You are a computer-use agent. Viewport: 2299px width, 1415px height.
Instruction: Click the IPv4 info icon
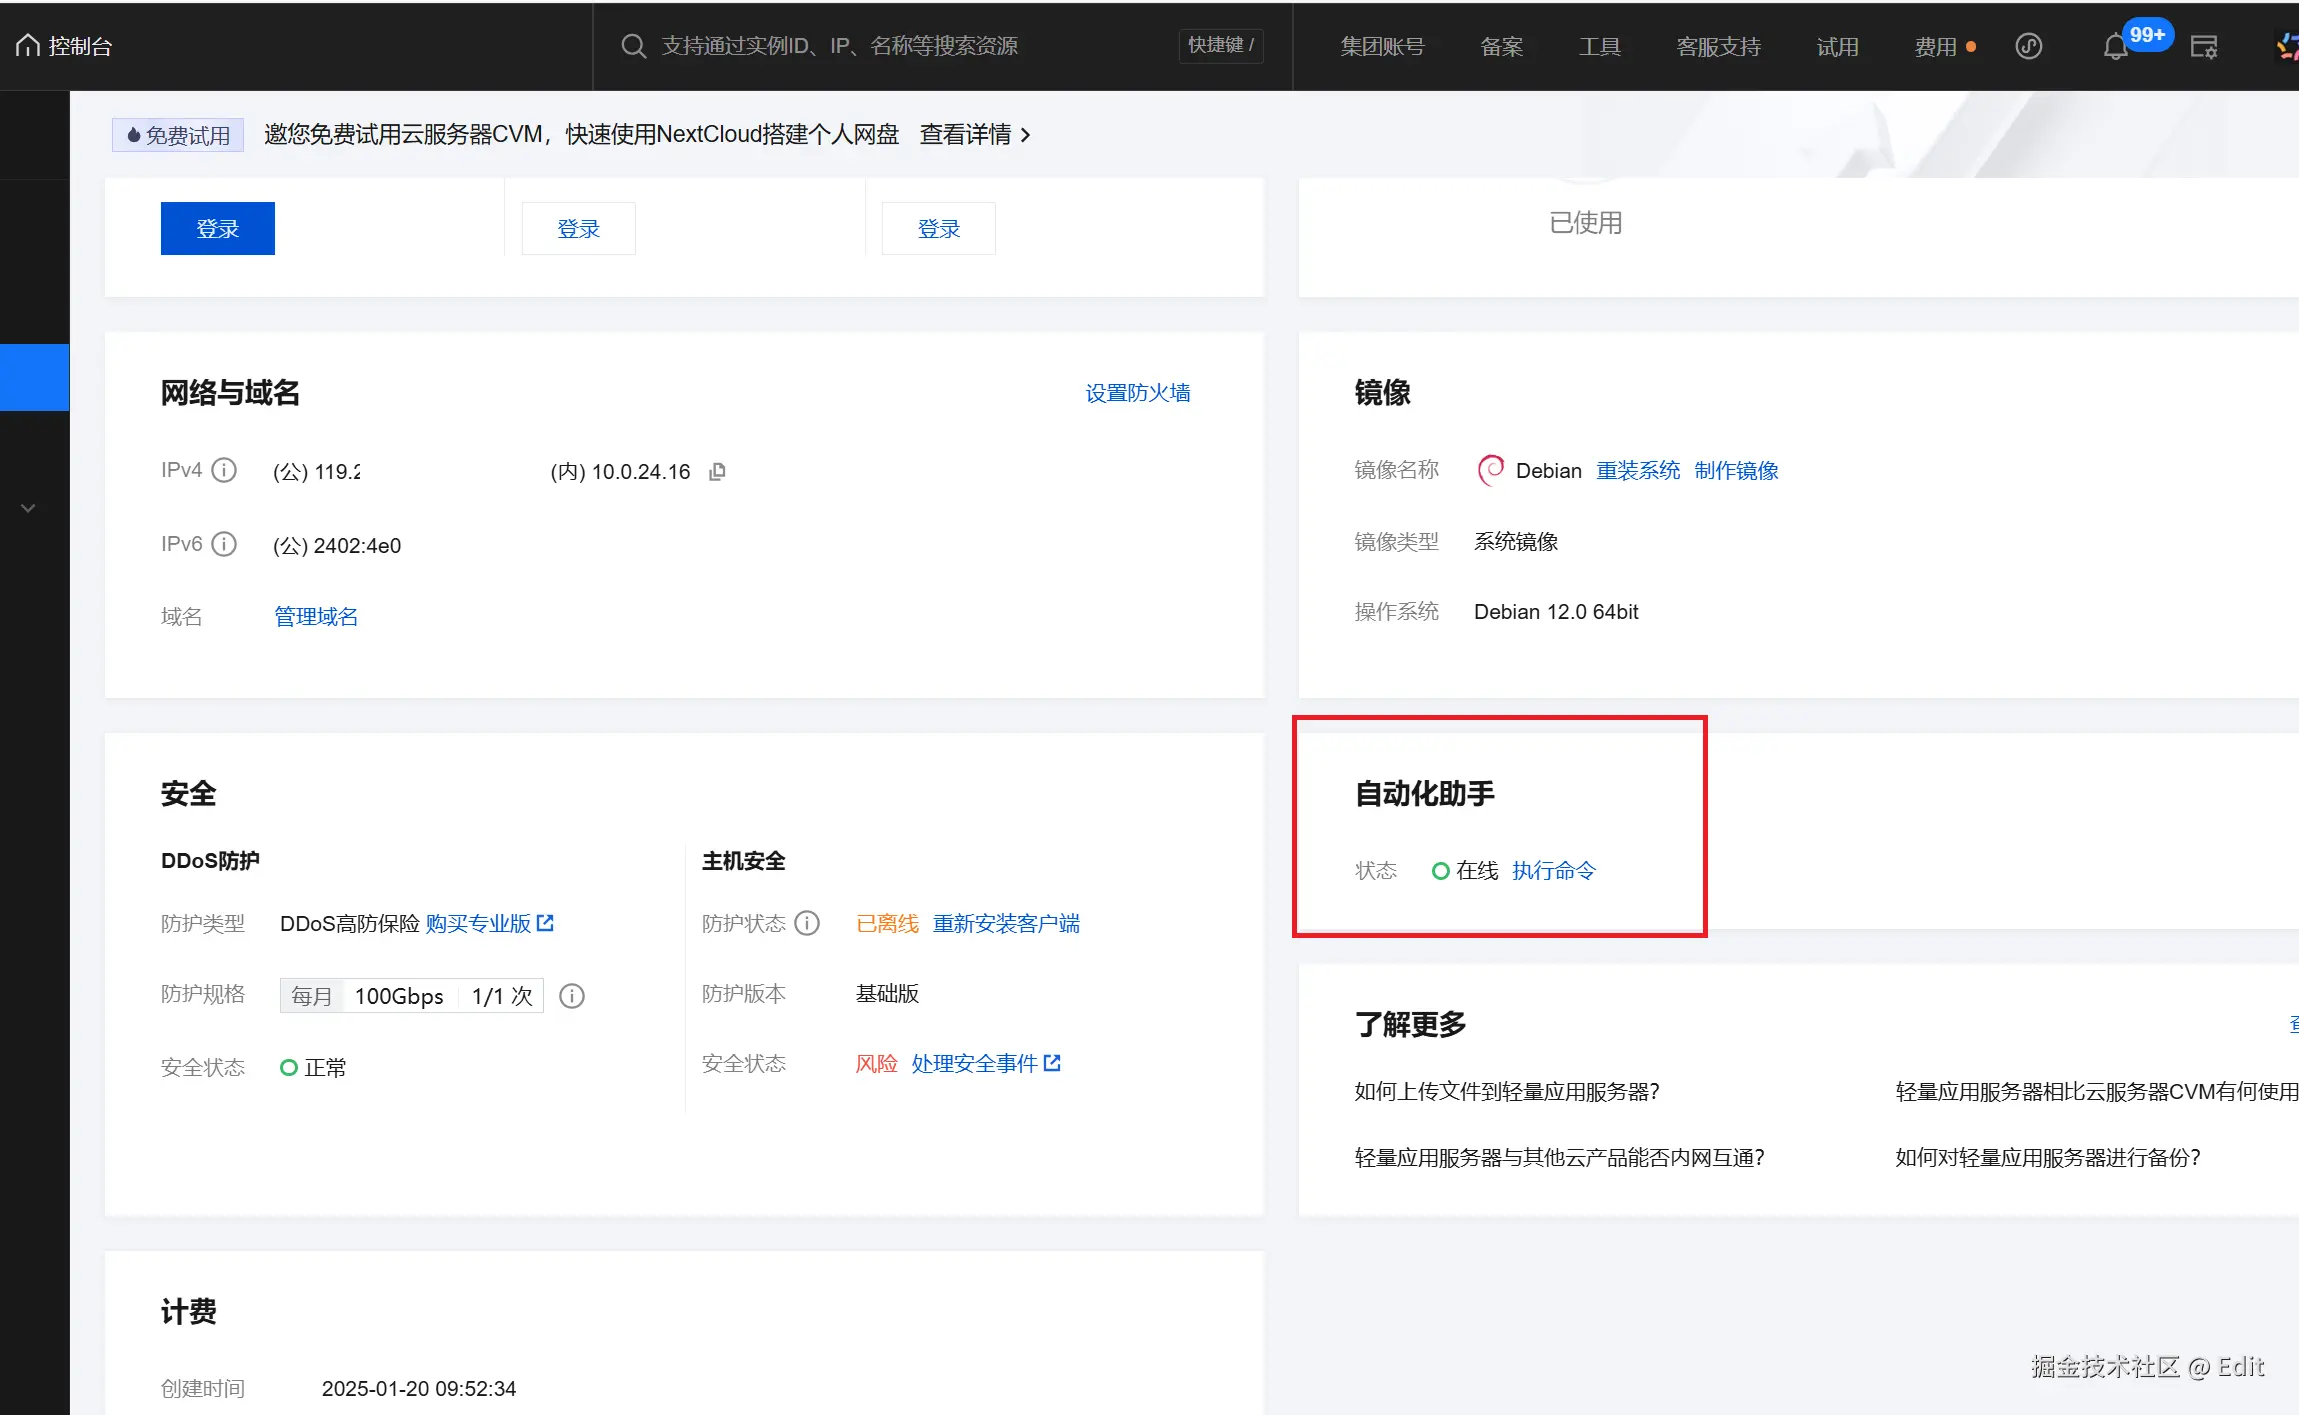225,470
